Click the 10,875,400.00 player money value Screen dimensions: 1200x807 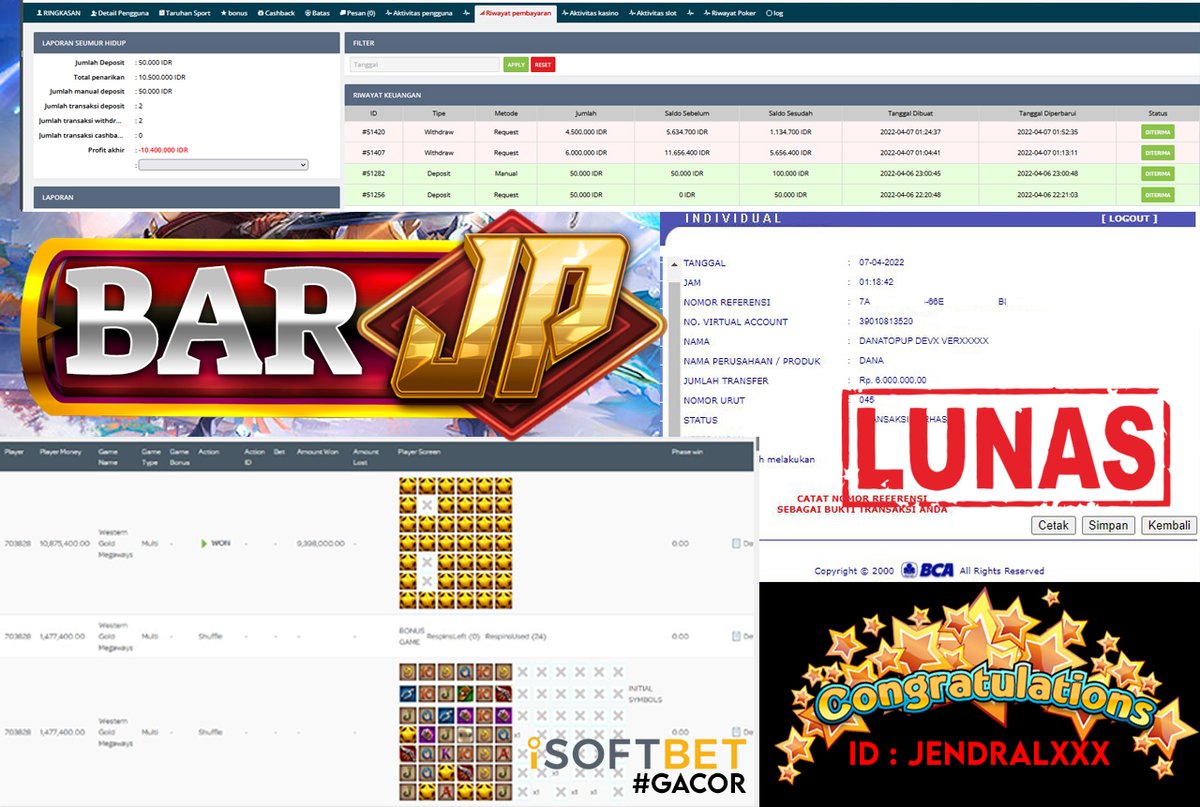[64, 543]
